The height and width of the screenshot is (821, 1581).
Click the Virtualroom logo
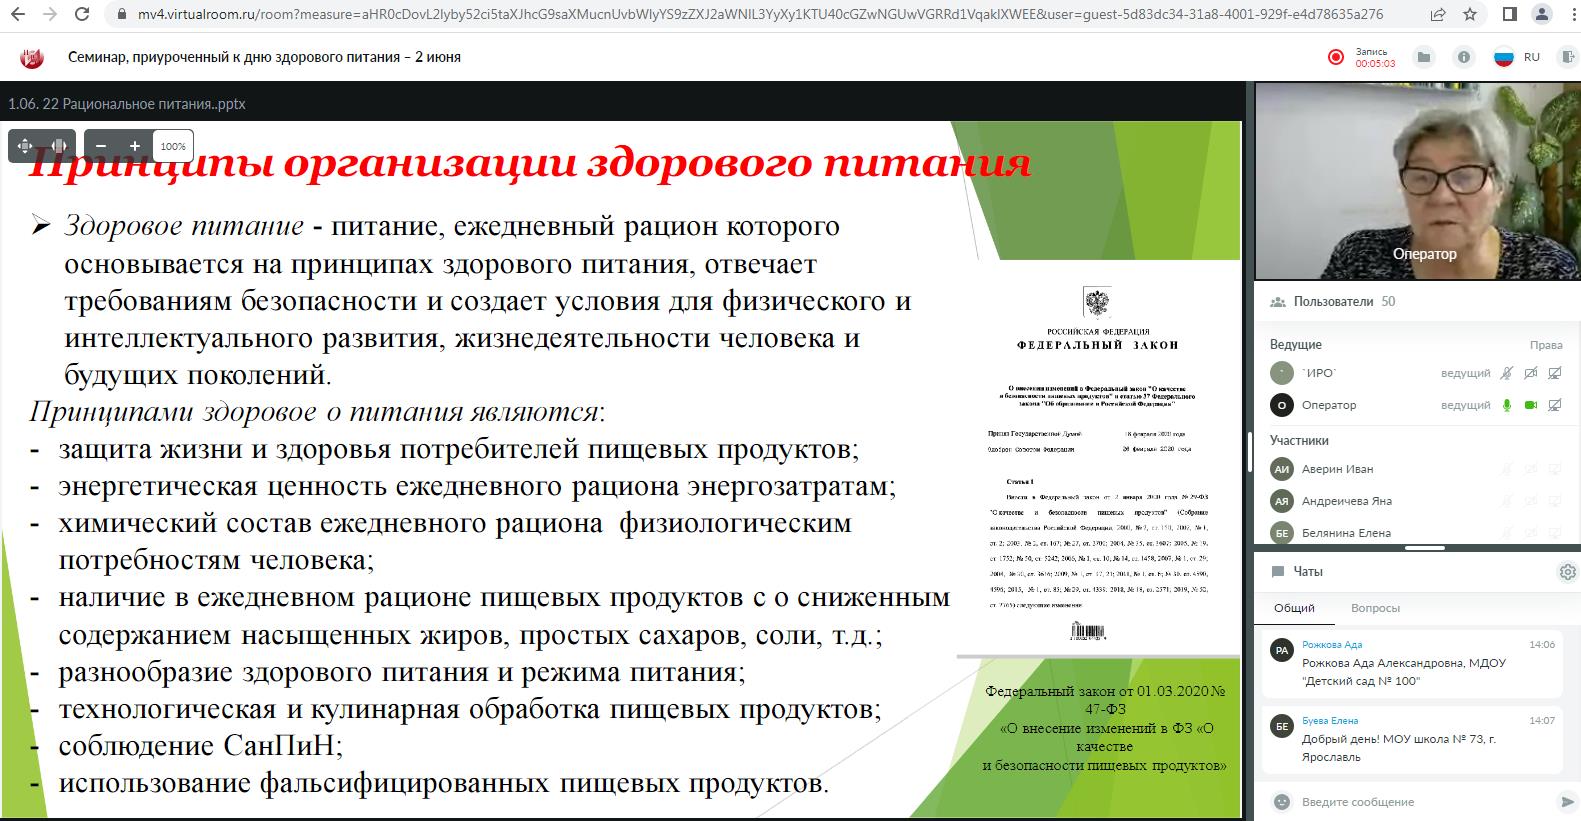click(32, 58)
